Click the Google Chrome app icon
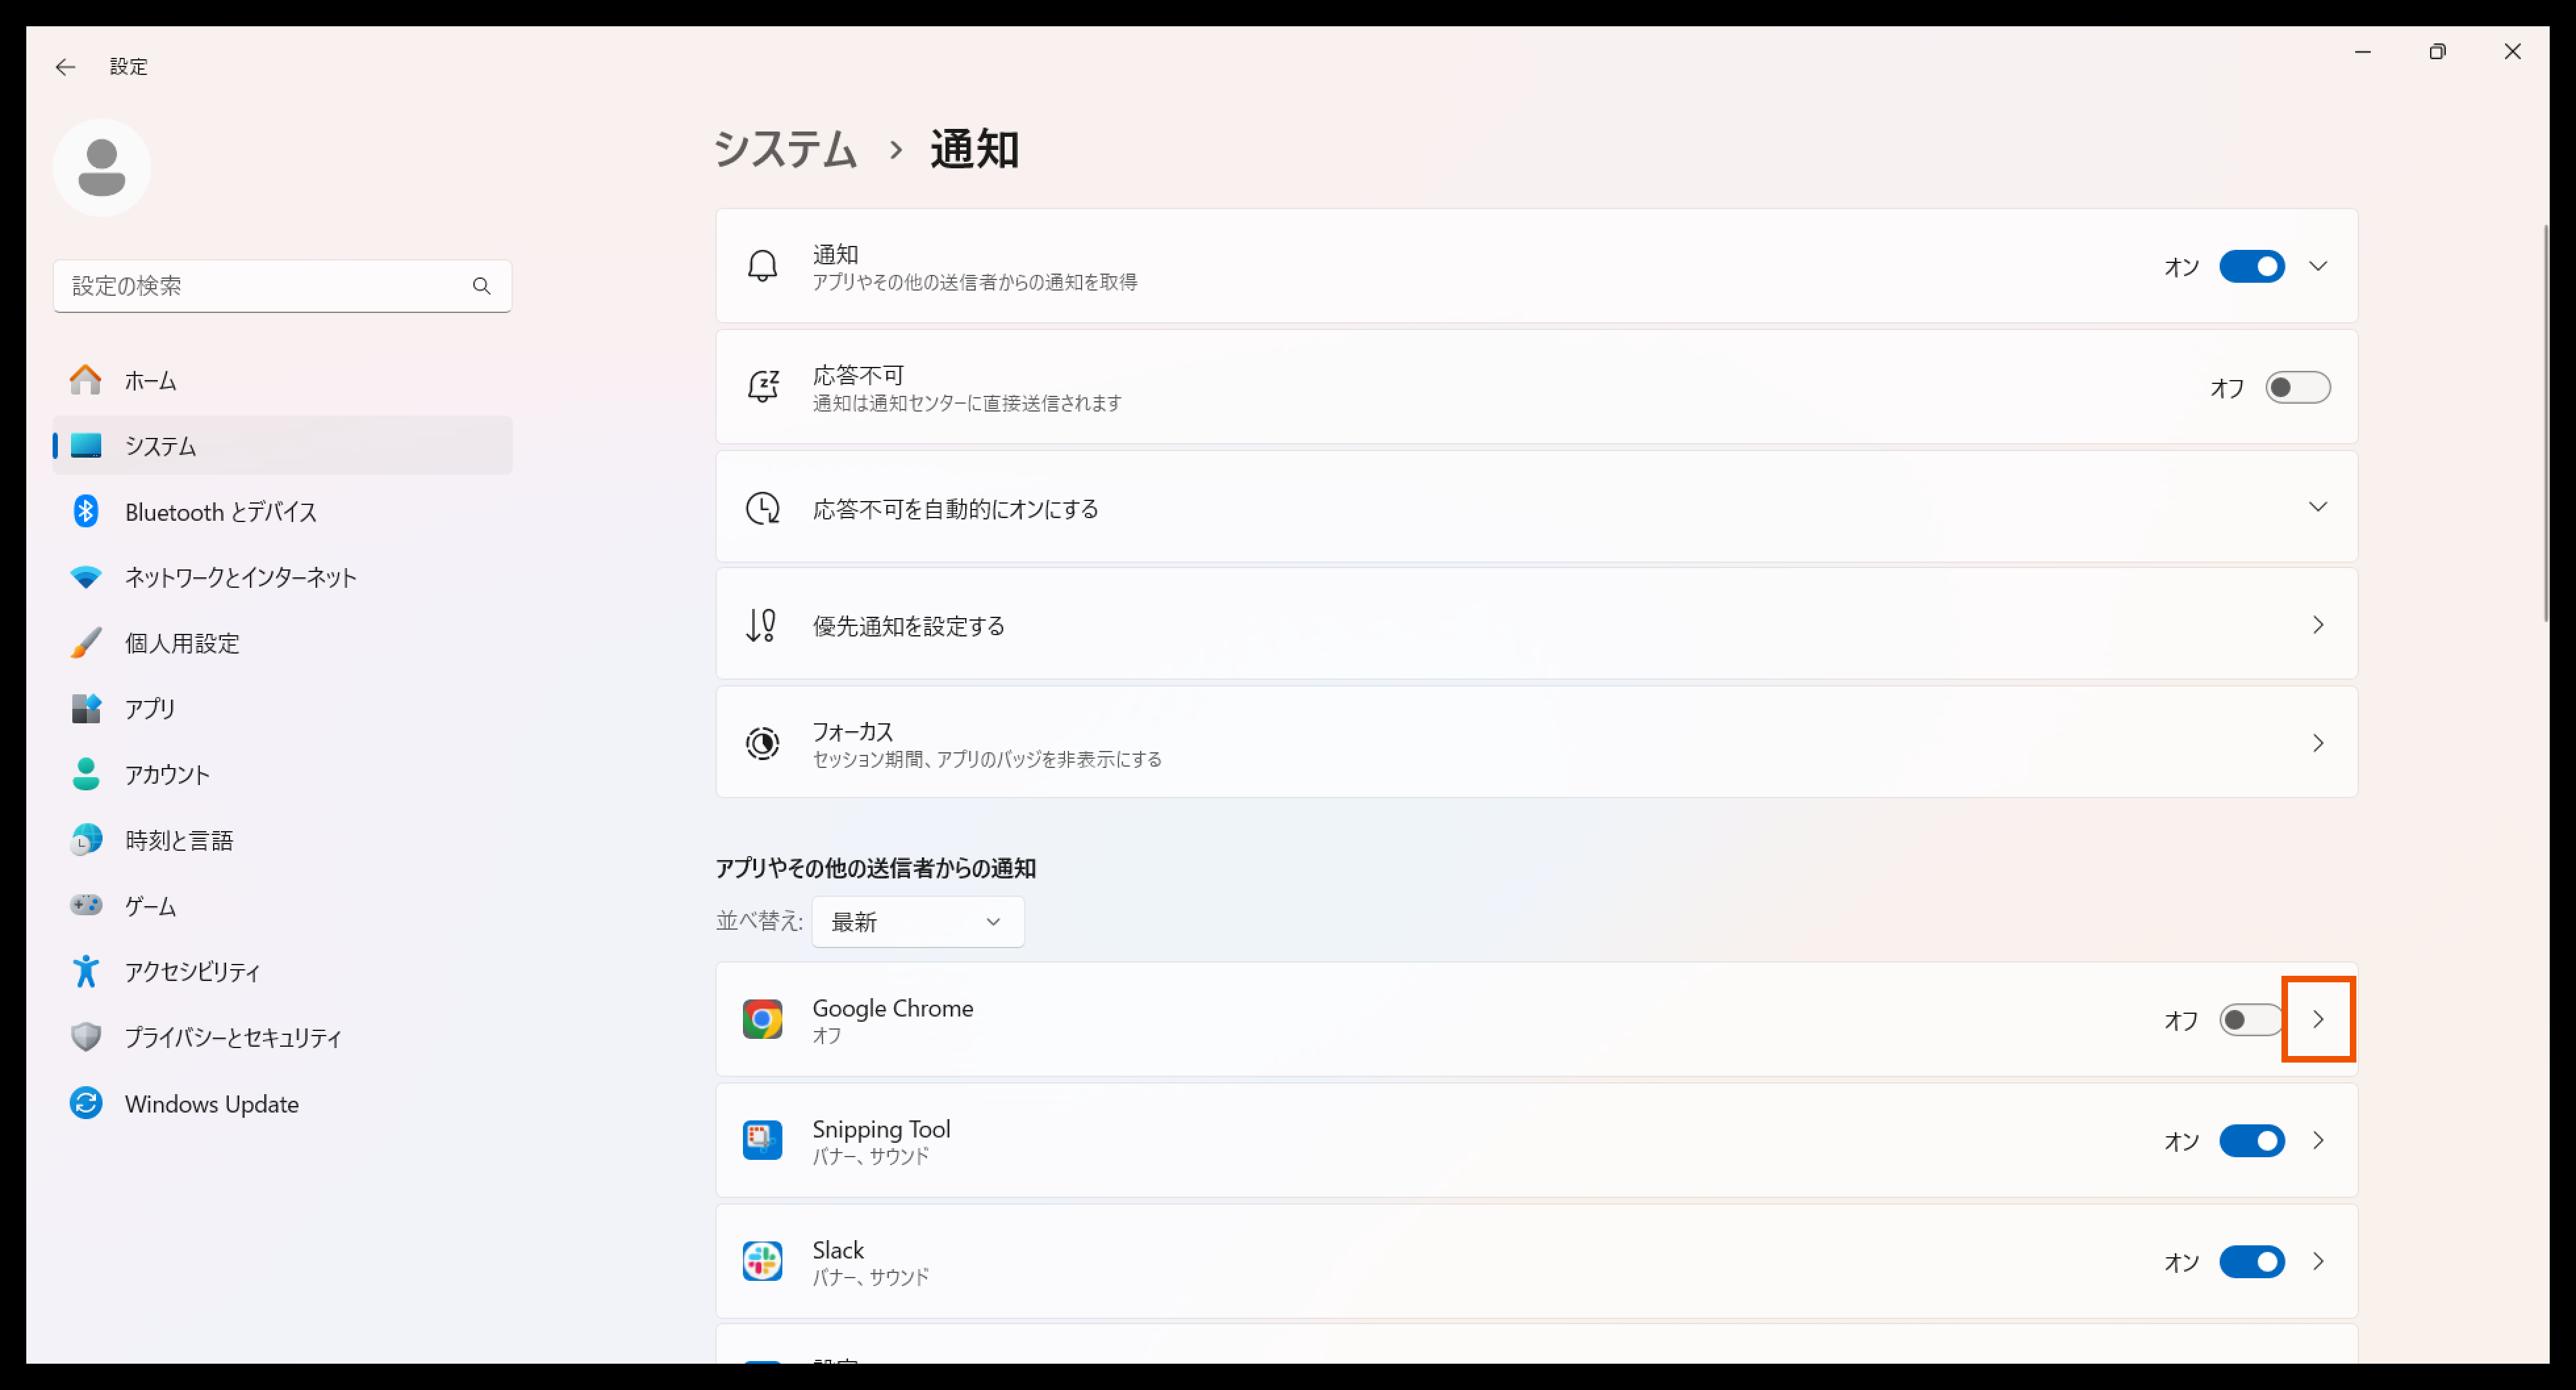The width and height of the screenshot is (2576, 1390). tap(762, 1019)
